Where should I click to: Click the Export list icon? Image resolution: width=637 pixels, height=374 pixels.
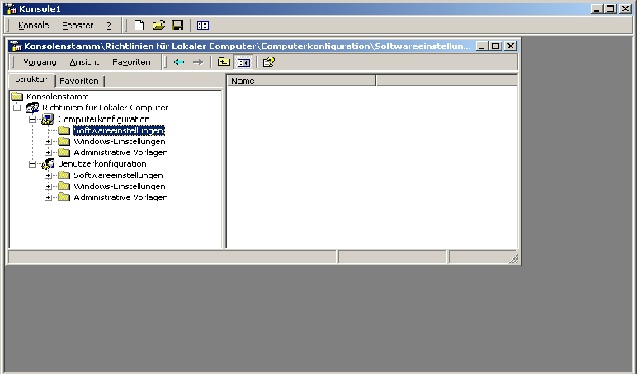click(269, 62)
